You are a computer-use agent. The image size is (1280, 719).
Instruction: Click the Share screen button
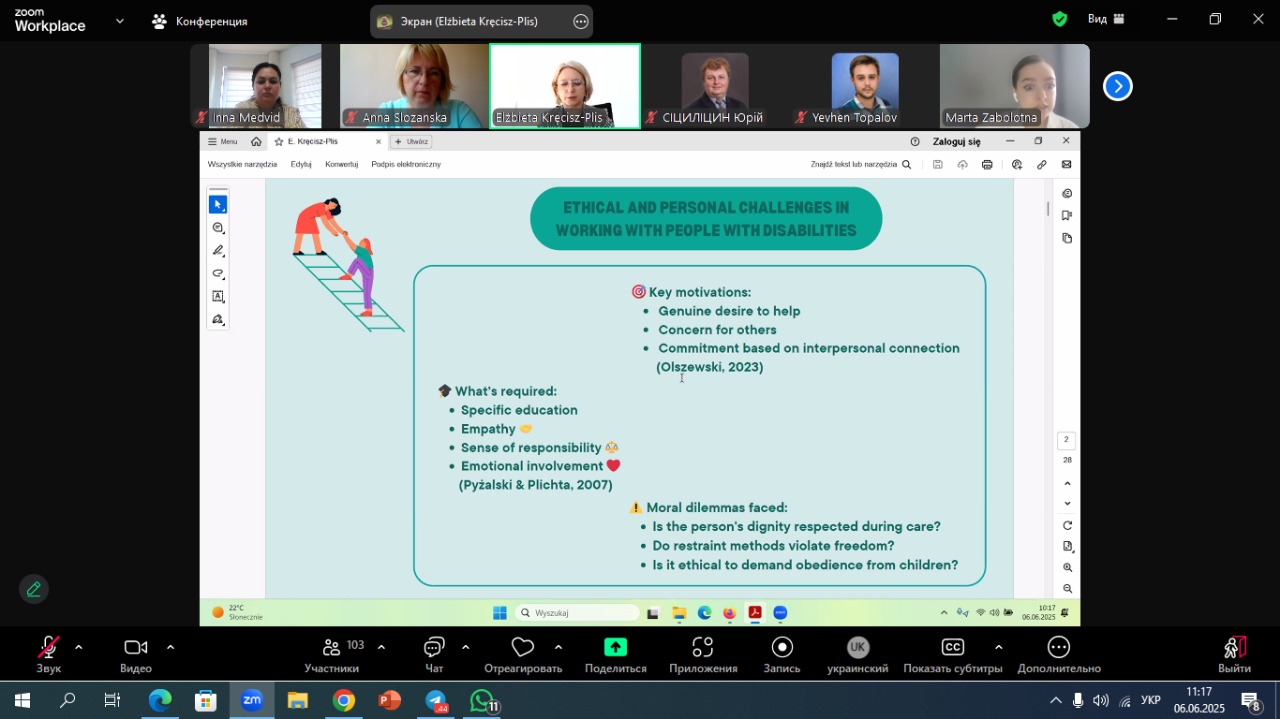pyautogui.click(x=615, y=654)
